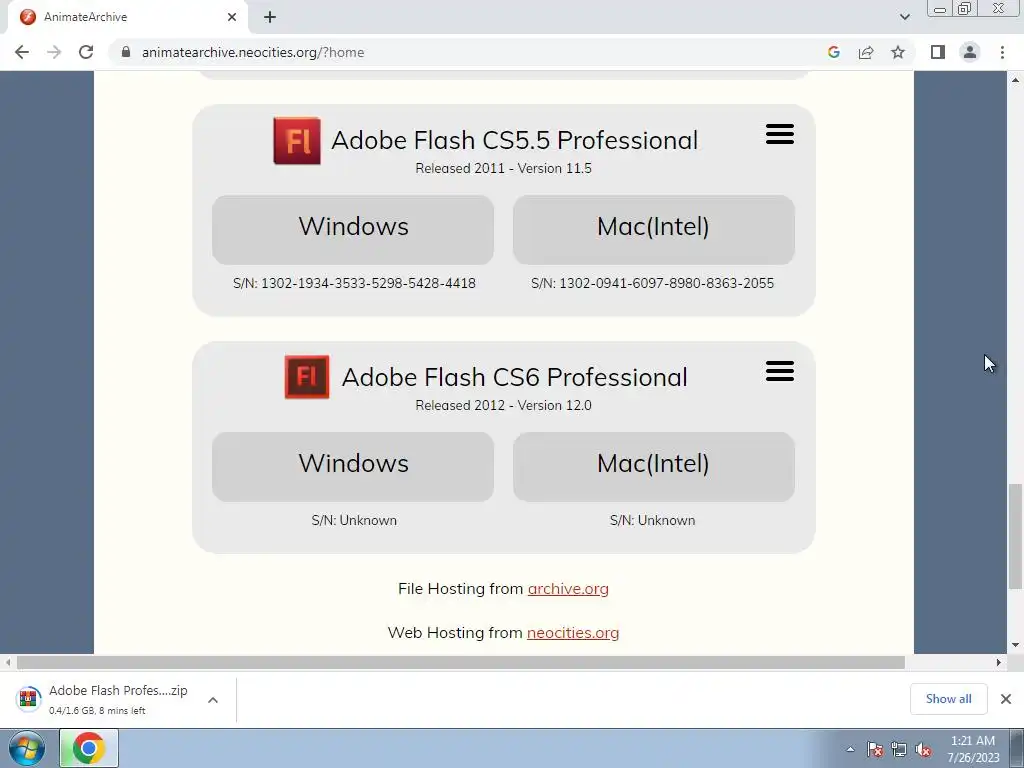Click the Adobe Flash Profes....zip download
Viewport: 1024px width, 768px height.
pos(118,690)
